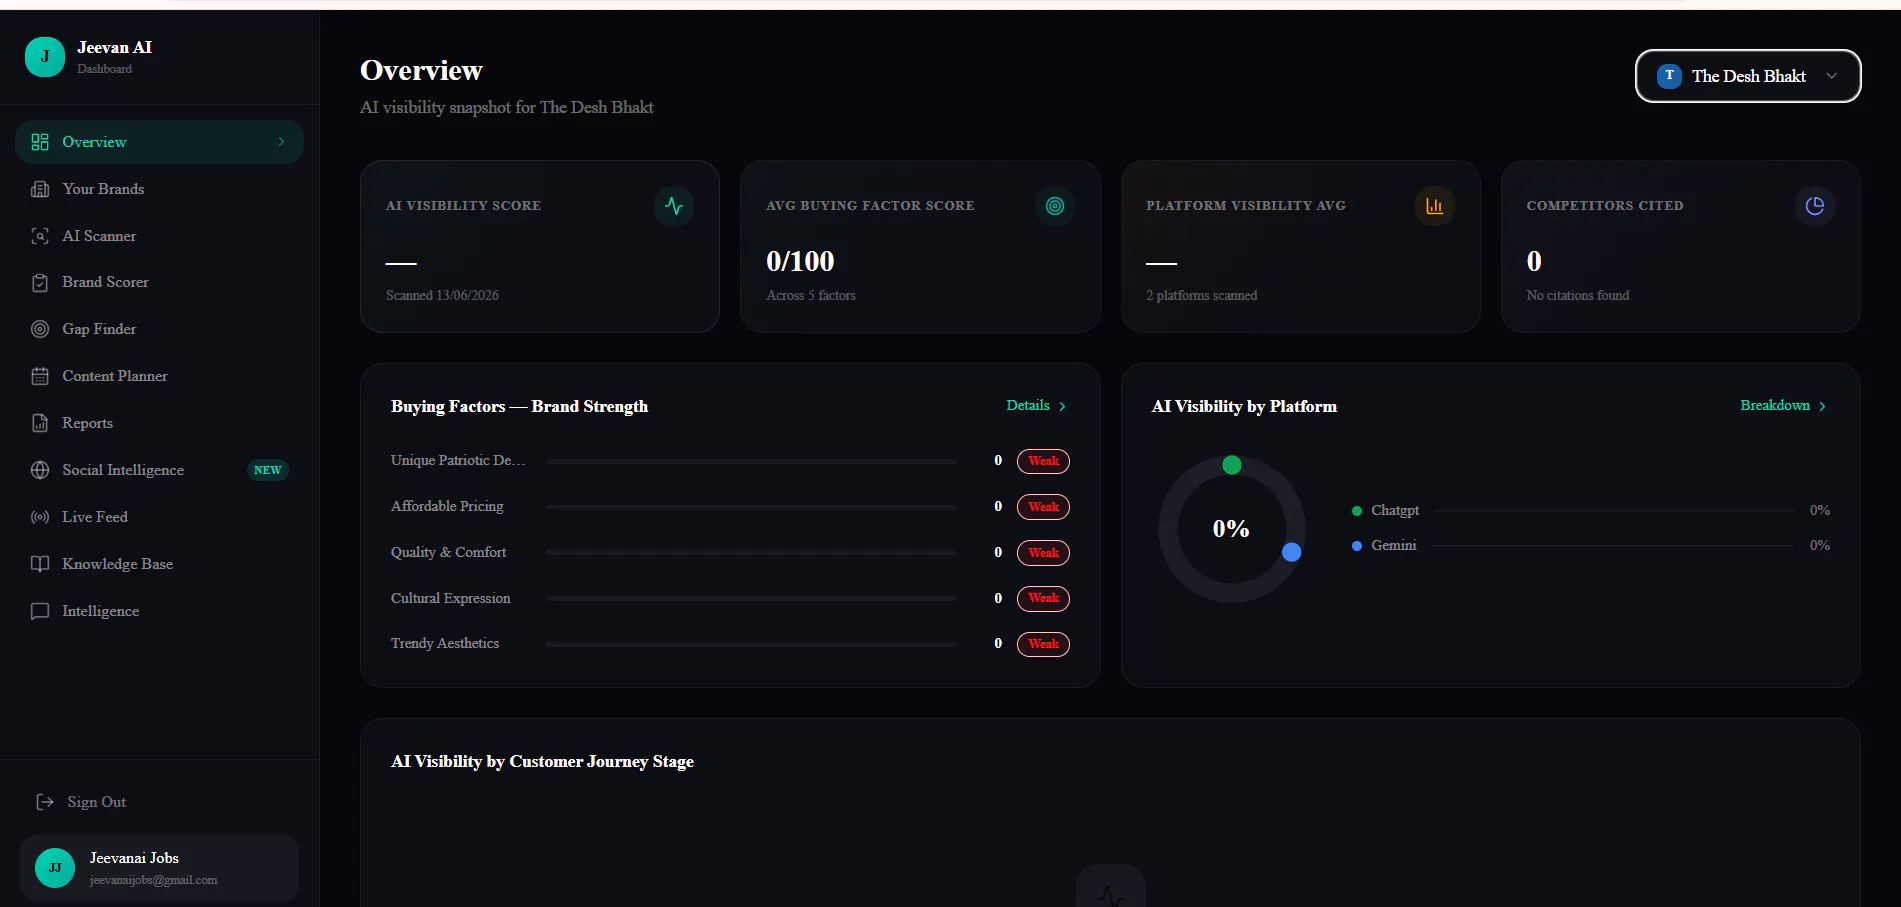Click the Sign Out arrow icon

[45, 802]
